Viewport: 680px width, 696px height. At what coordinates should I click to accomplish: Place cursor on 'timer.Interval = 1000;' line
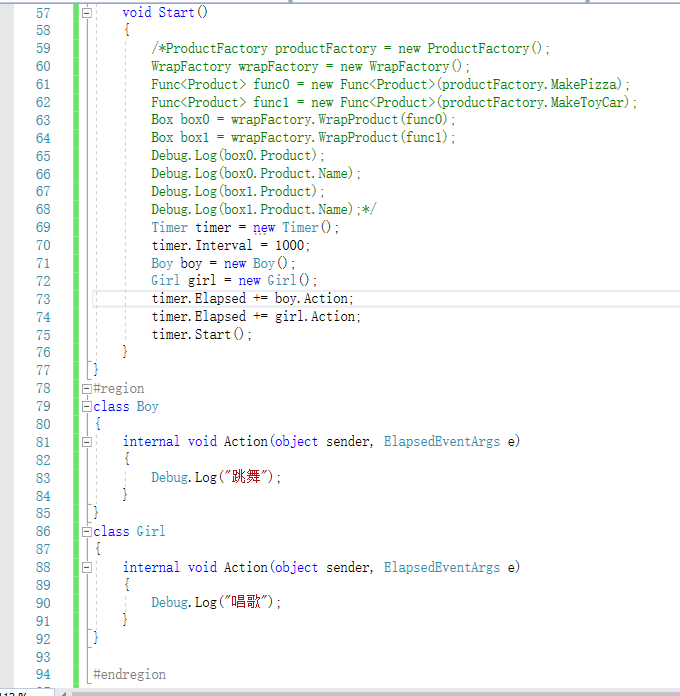click(230, 245)
